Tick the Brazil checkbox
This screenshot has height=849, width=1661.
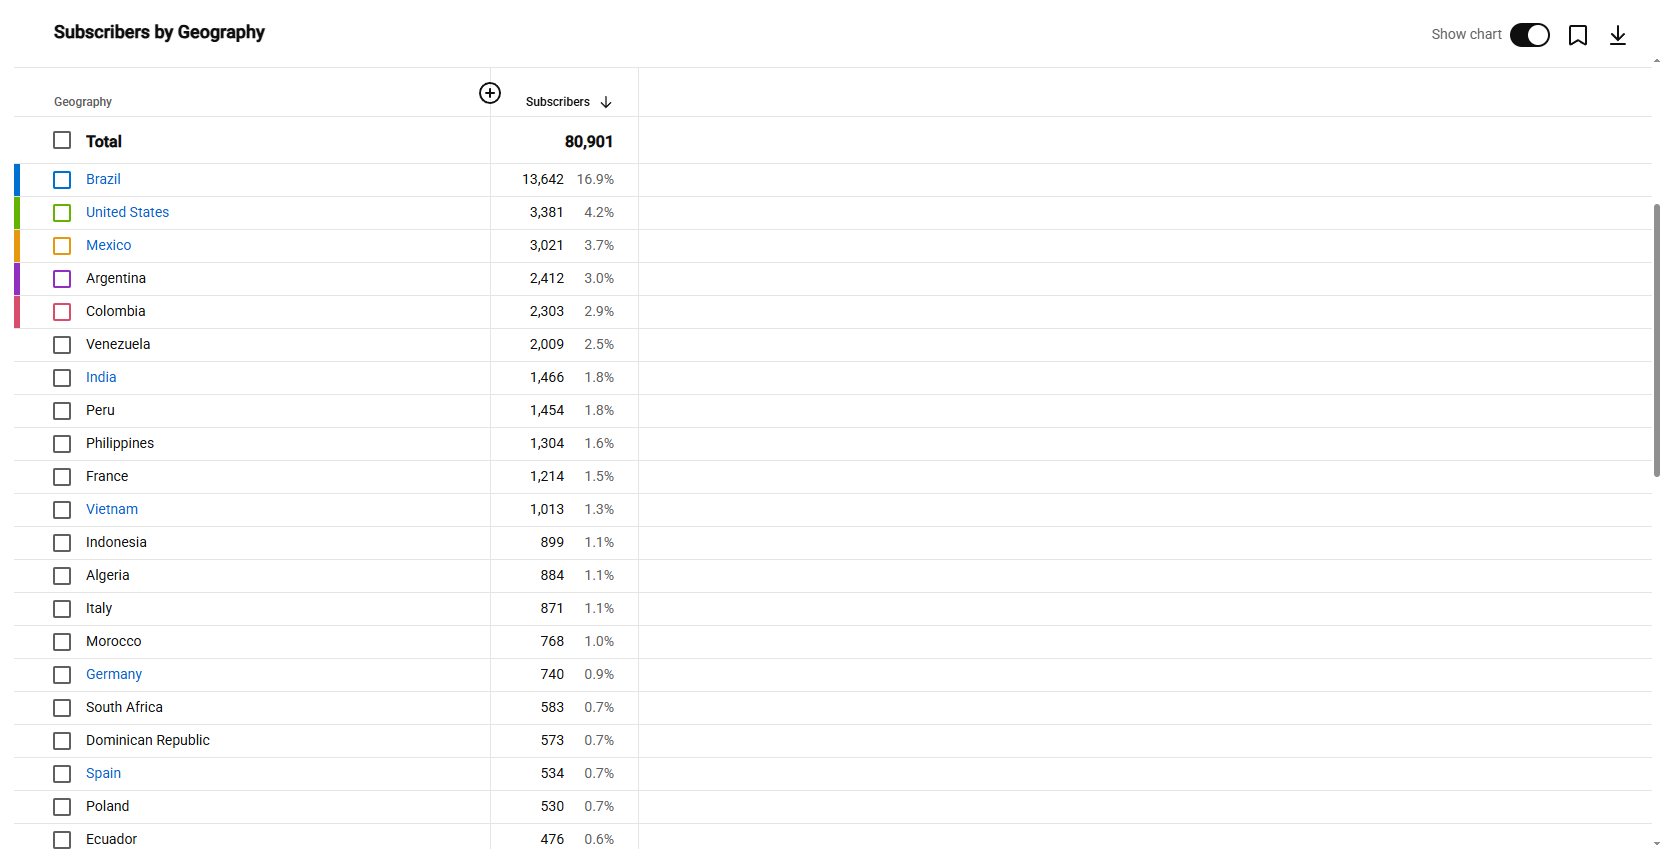click(62, 180)
